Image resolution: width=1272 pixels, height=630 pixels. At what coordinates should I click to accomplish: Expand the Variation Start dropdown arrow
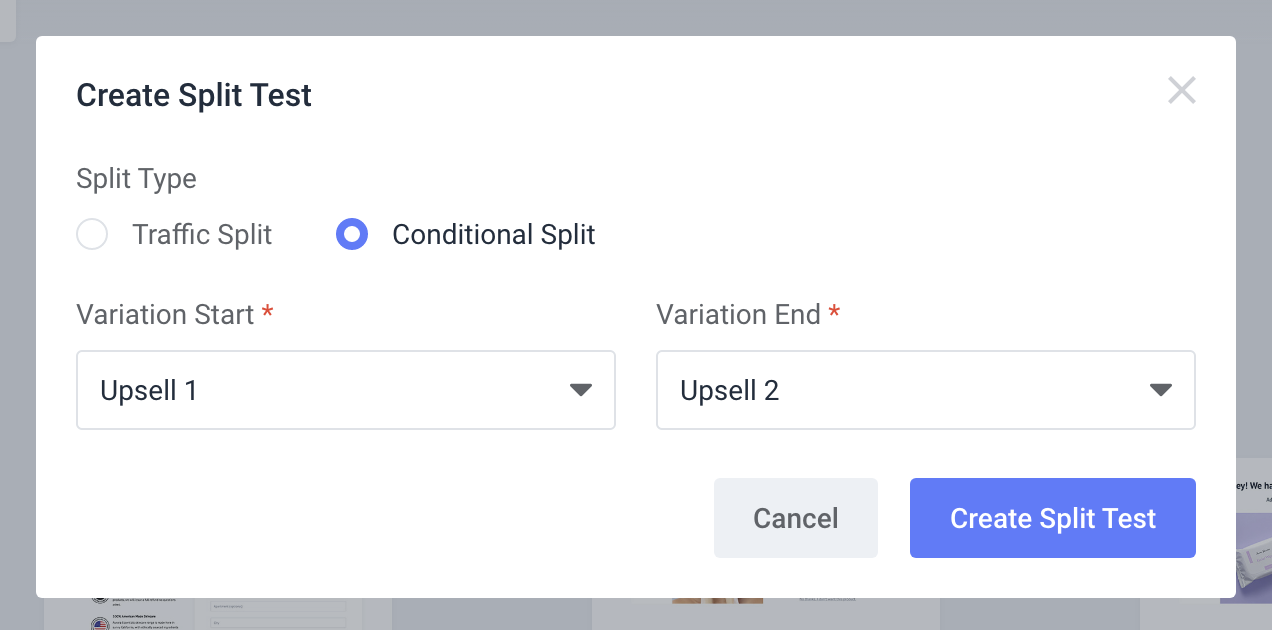(x=581, y=390)
